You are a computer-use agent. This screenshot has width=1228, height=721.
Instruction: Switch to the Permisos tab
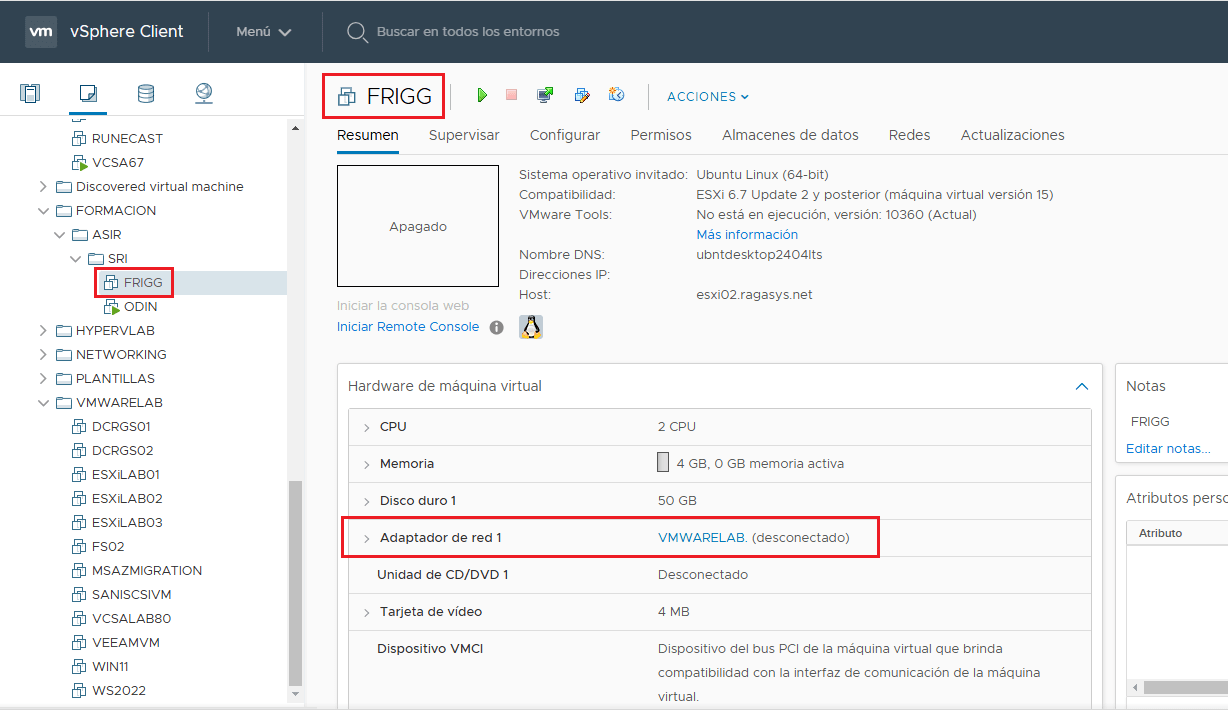click(x=661, y=135)
